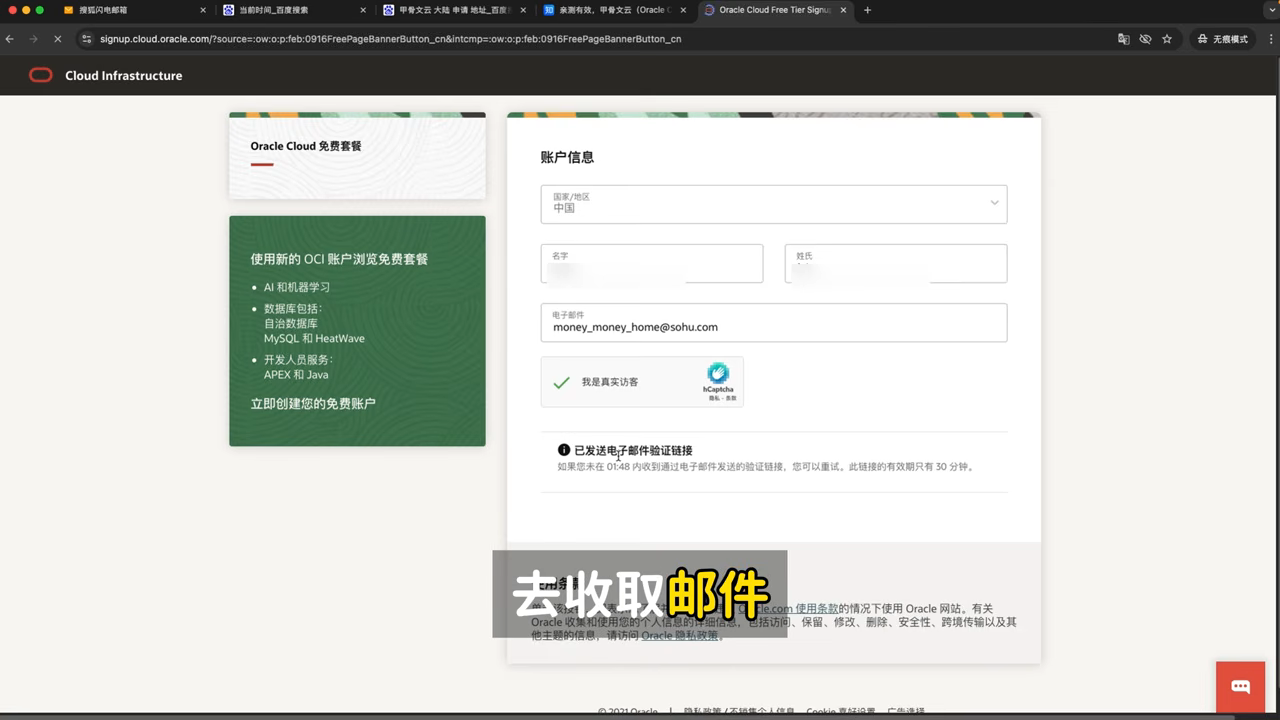
Task: Click Oracle Cloud 免费套餐 card title
Action: coord(306,146)
